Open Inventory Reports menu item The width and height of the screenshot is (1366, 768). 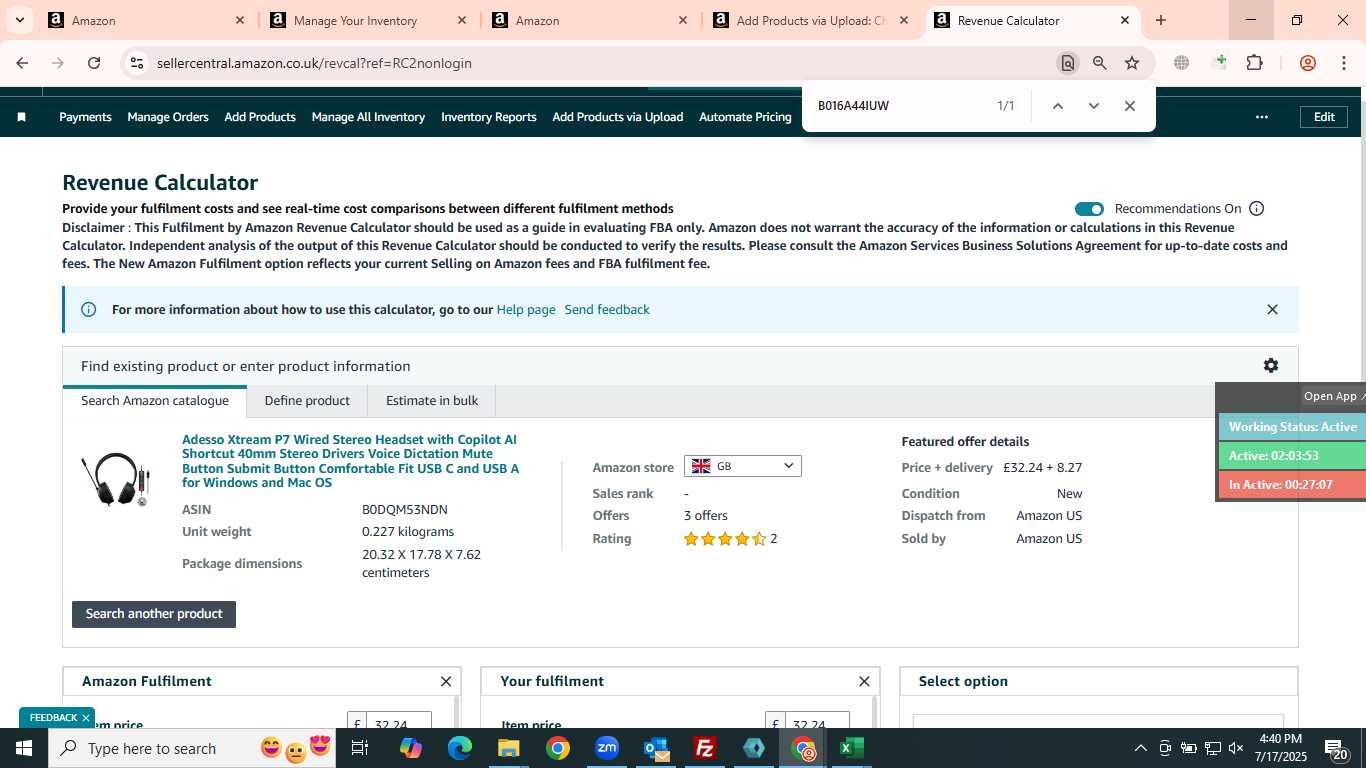pyautogui.click(x=489, y=117)
